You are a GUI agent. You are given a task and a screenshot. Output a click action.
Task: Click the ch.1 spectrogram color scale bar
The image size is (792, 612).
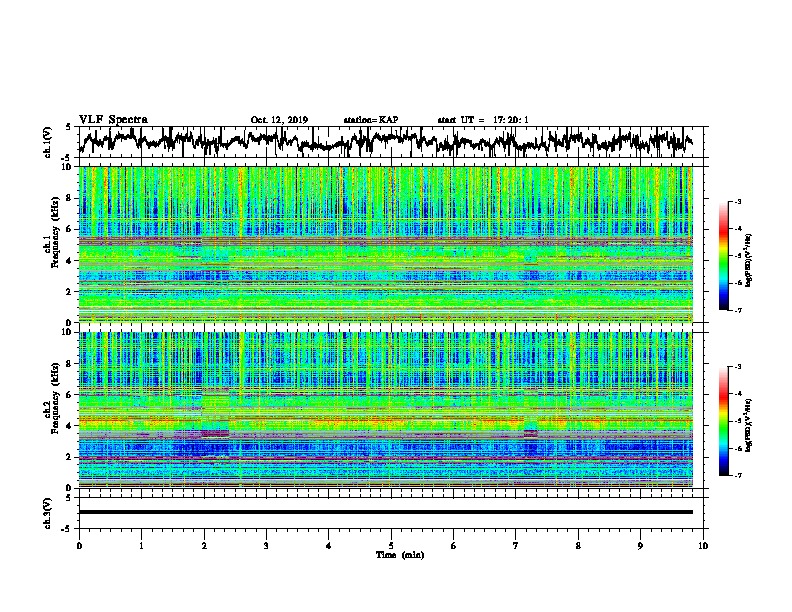[x=724, y=256]
